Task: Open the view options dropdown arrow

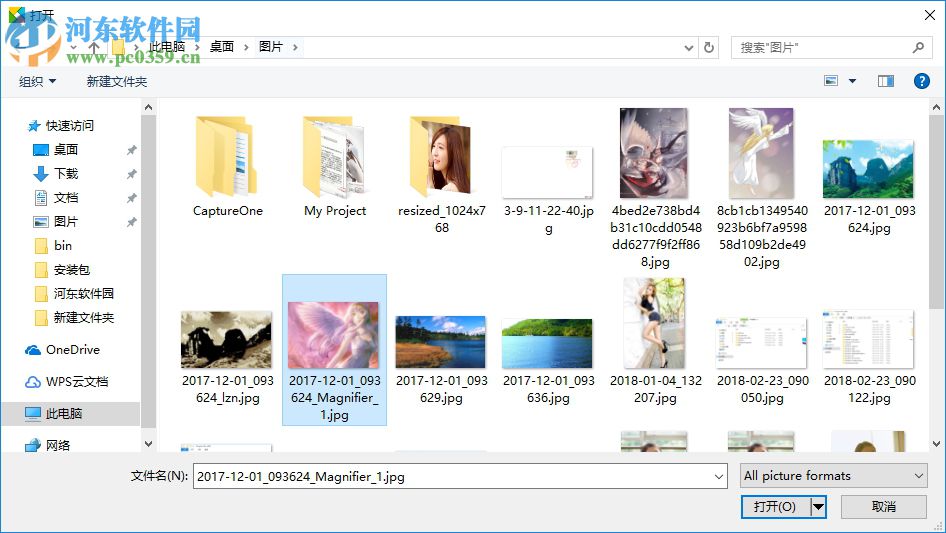Action: pos(852,81)
